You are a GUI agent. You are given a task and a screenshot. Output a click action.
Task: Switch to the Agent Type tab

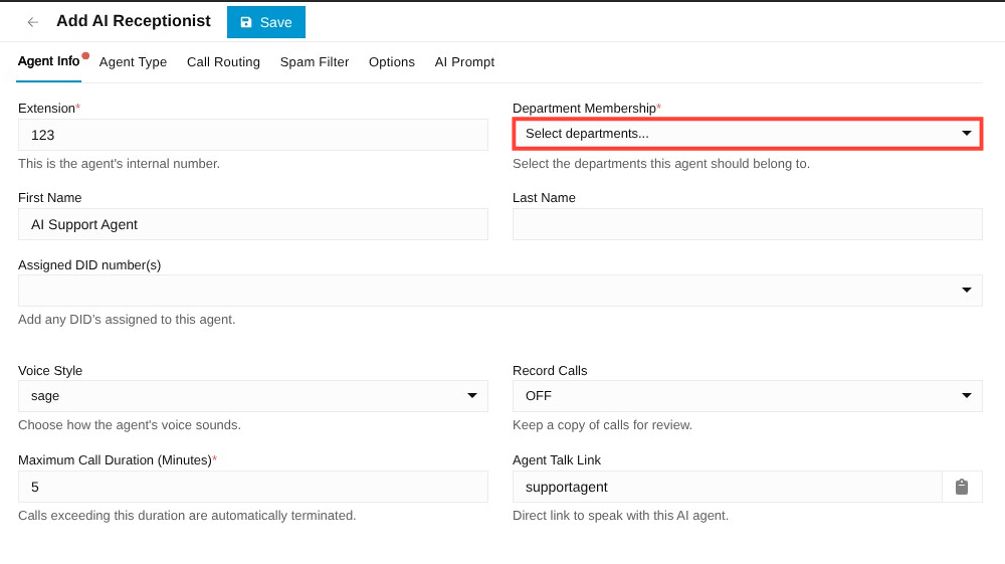133,62
